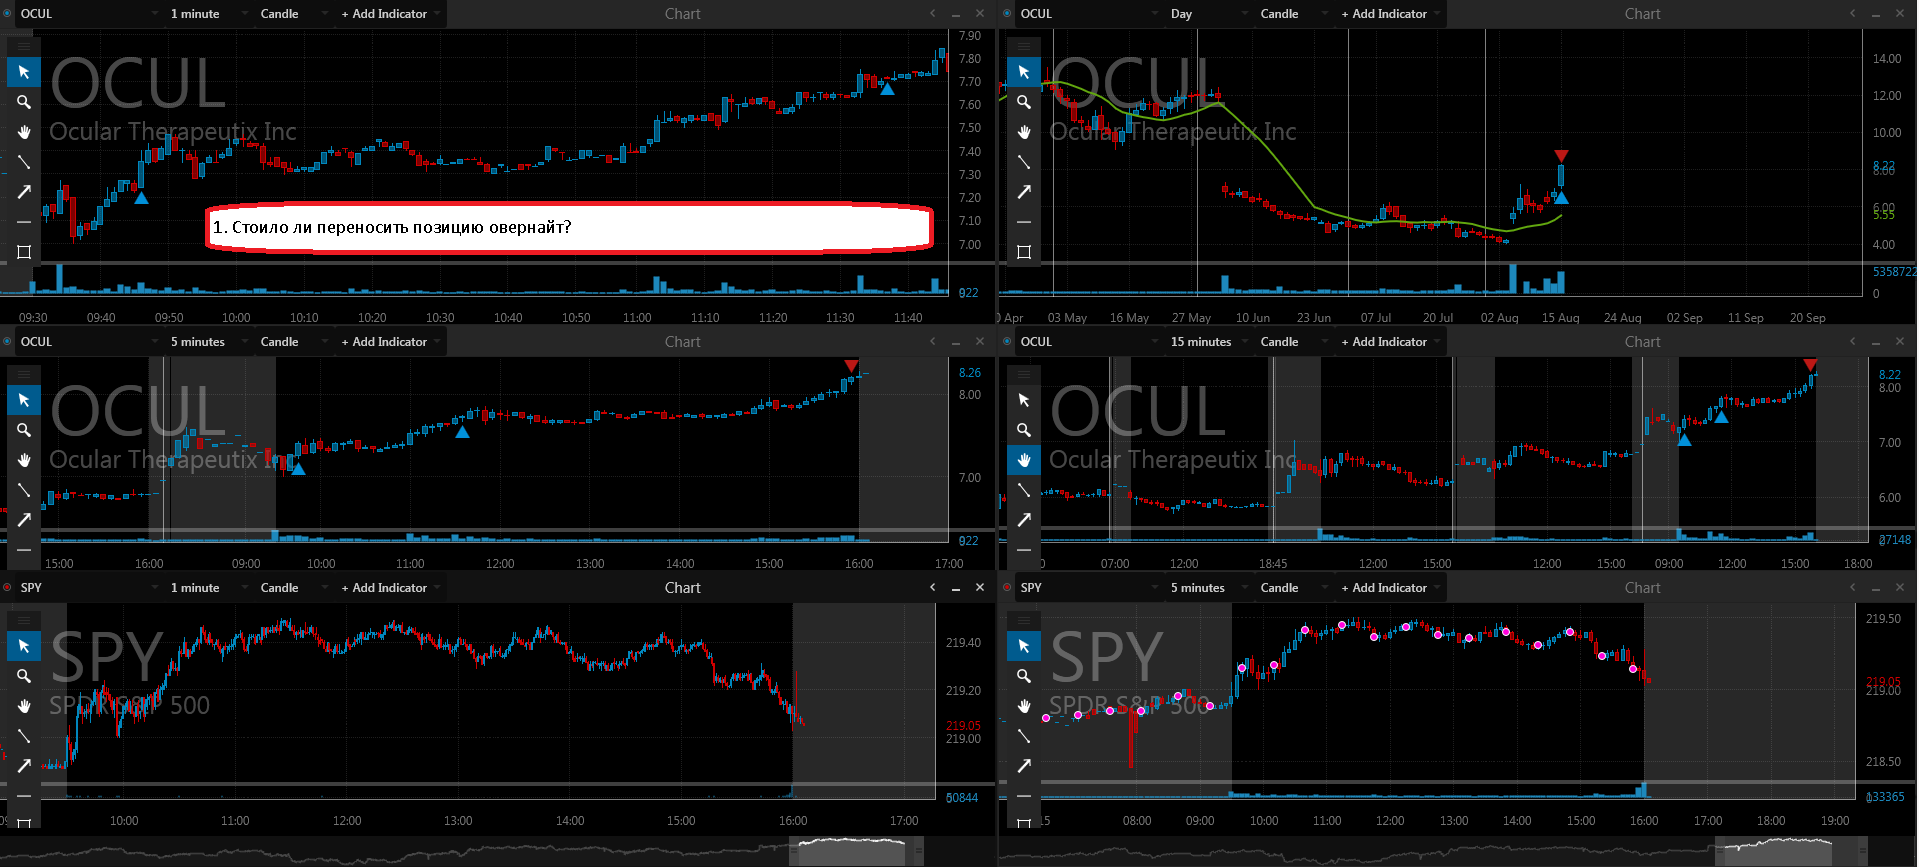Select pointer tool in OCUL 1 minute chart

click(24, 72)
